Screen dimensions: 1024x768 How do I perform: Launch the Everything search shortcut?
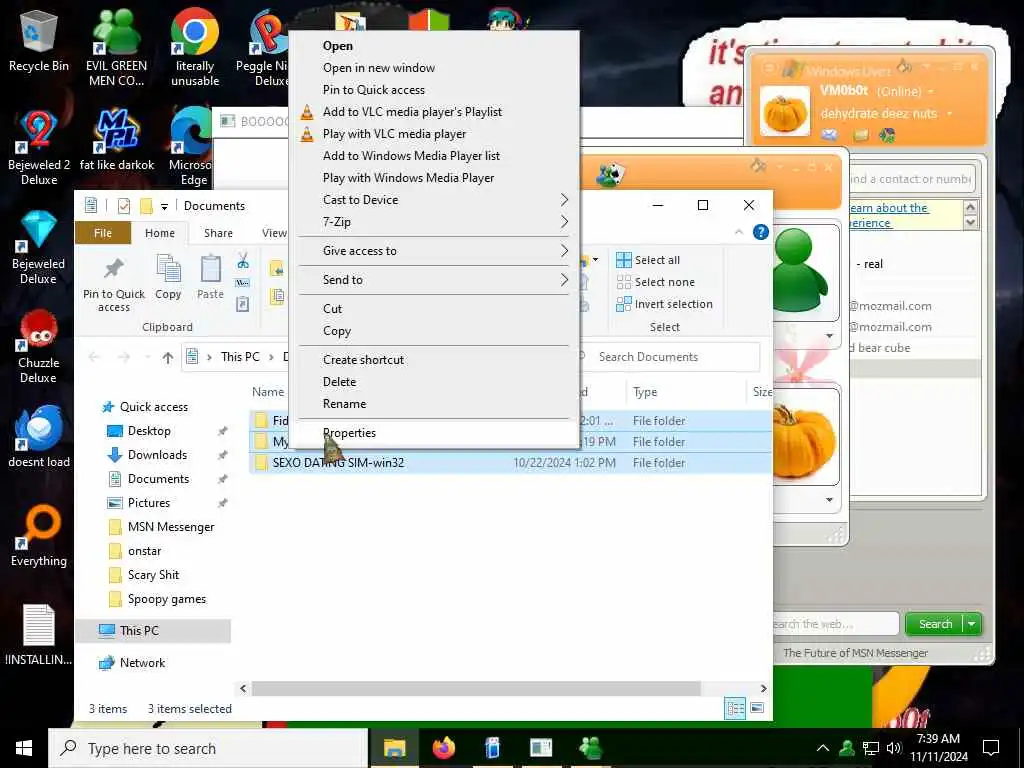[39, 536]
